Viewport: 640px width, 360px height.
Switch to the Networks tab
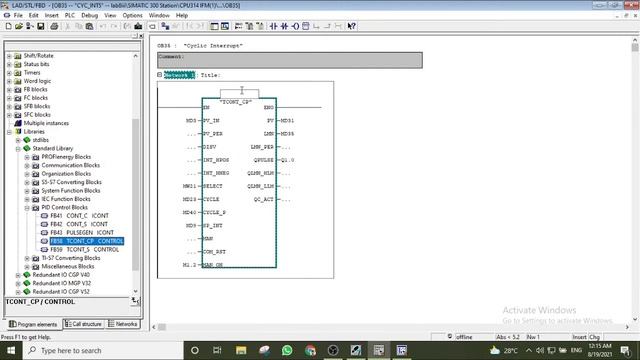pos(123,324)
